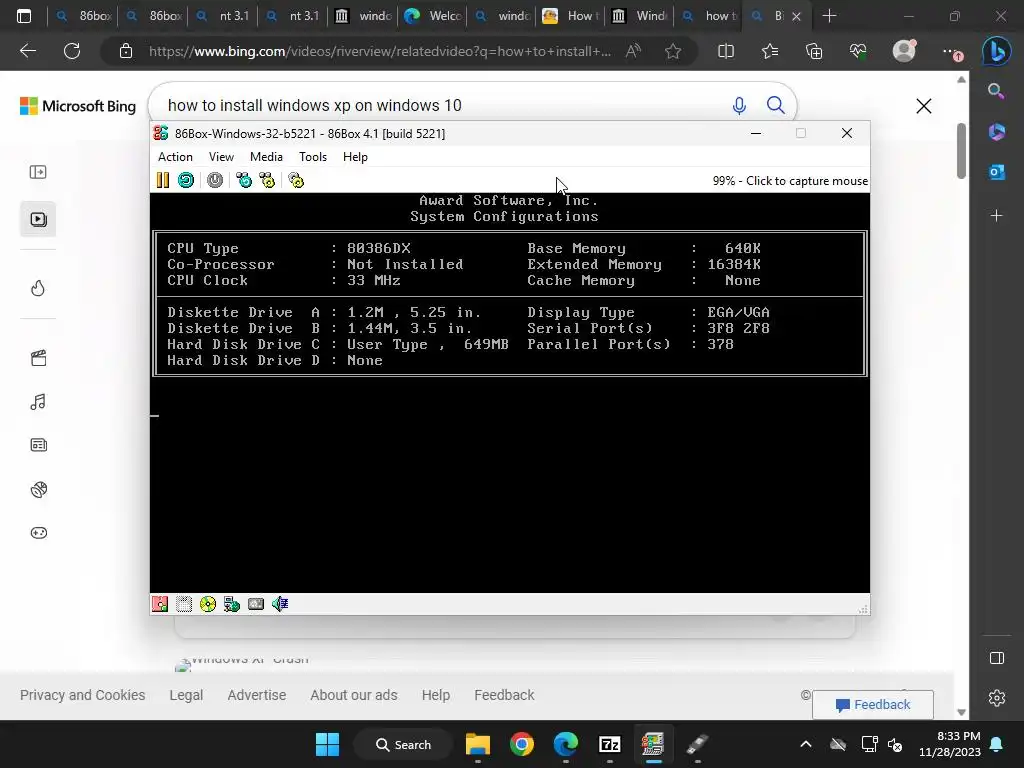Click the CD-ROM status bar icon
The width and height of the screenshot is (1024, 768).
click(208, 604)
